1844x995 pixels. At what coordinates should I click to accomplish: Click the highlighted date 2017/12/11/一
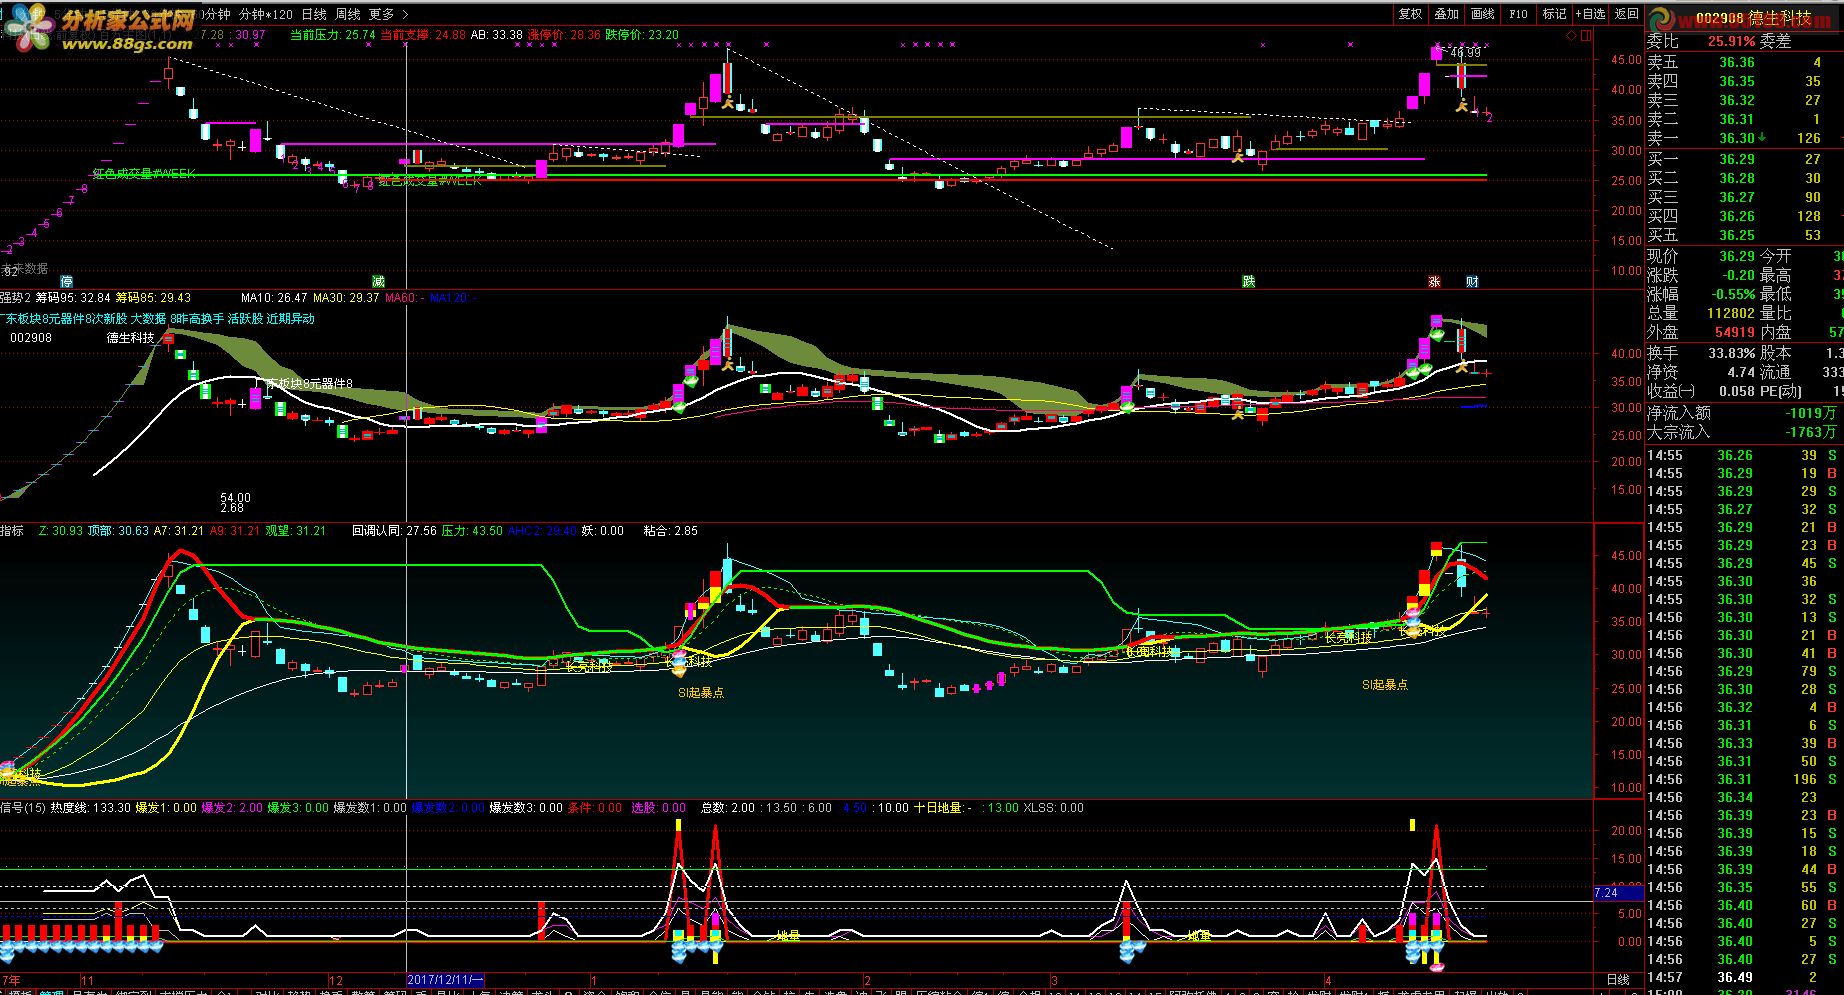(x=446, y=979)
